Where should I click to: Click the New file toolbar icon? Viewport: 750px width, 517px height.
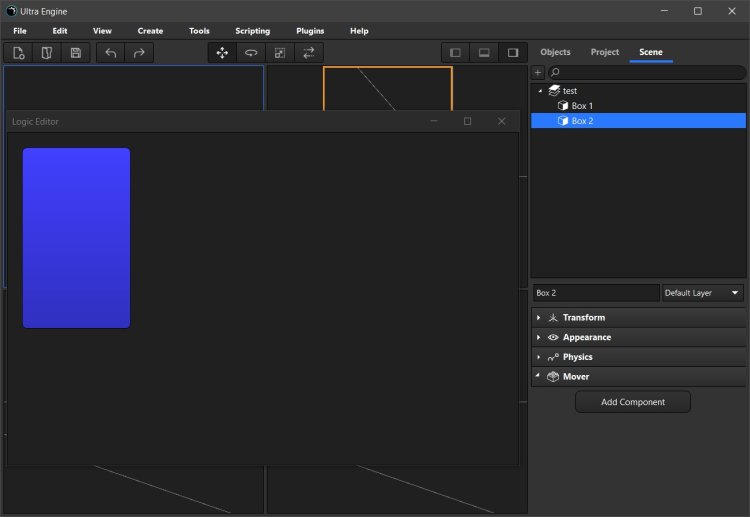point(19,53)
